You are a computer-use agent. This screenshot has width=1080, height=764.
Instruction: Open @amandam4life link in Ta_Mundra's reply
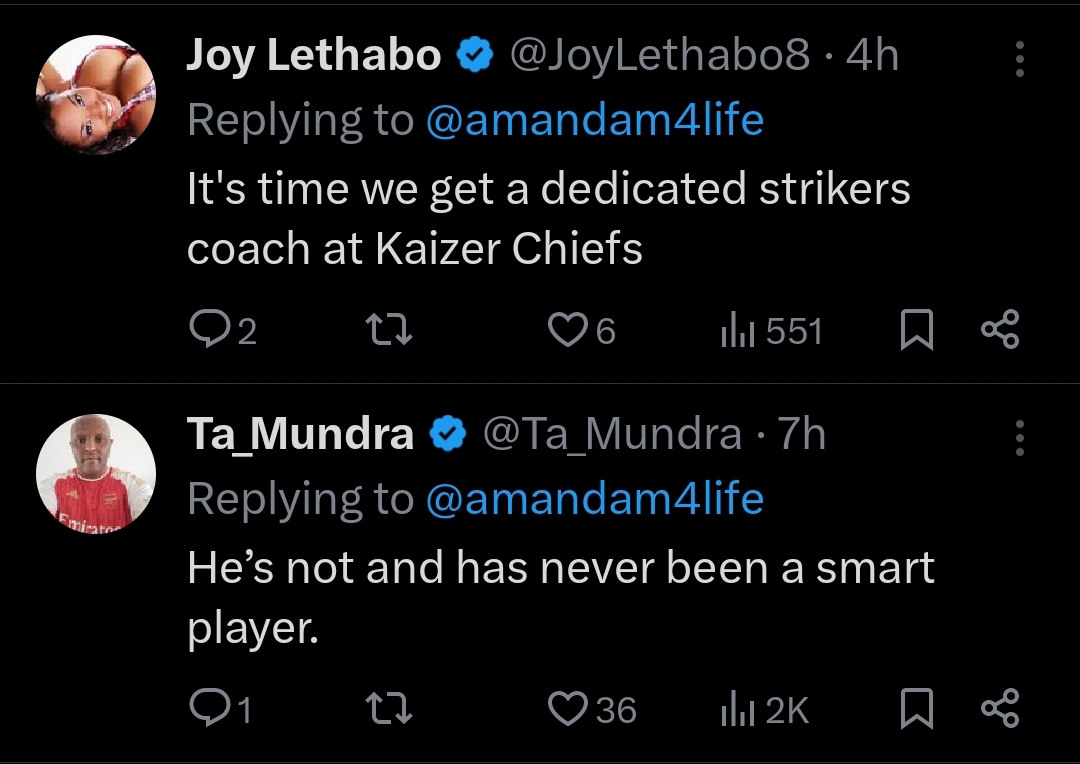coord(594,498)
